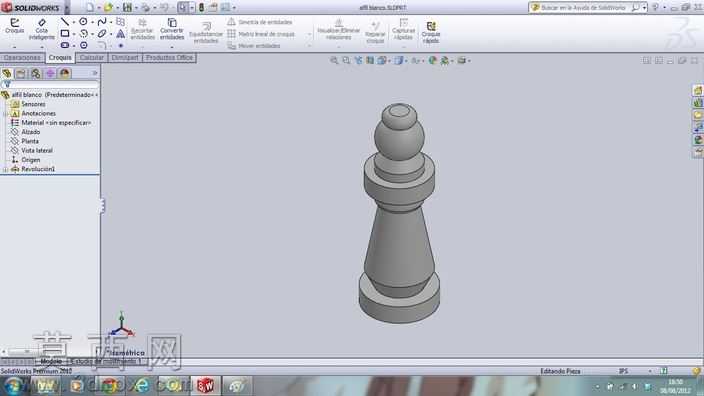Open PropertyManager panel tab

(x=21, y=73)
